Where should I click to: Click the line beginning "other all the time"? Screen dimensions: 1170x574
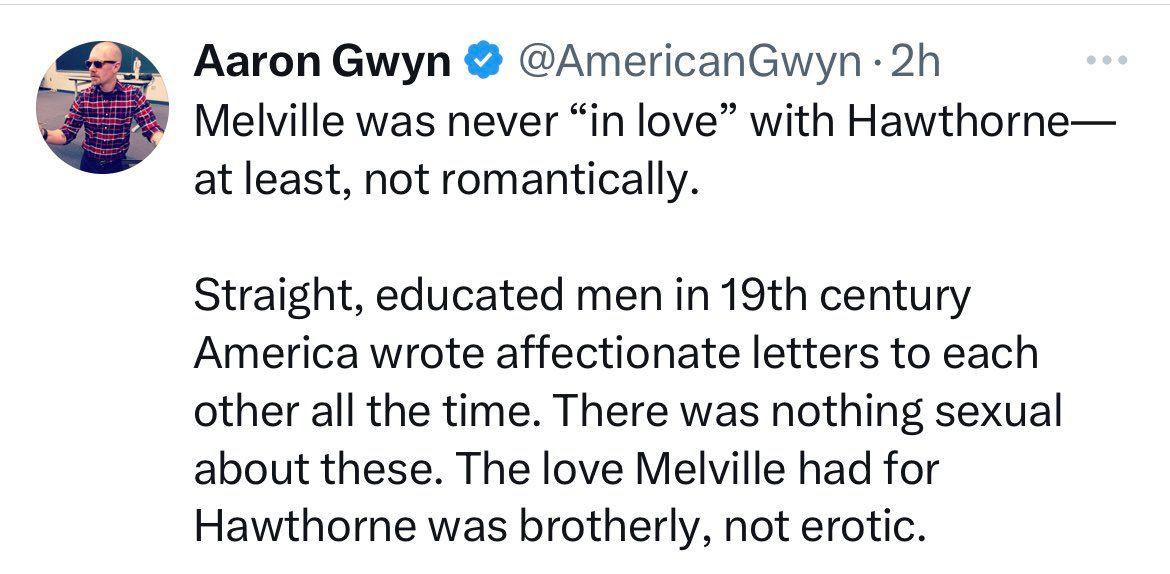[627, 410]
